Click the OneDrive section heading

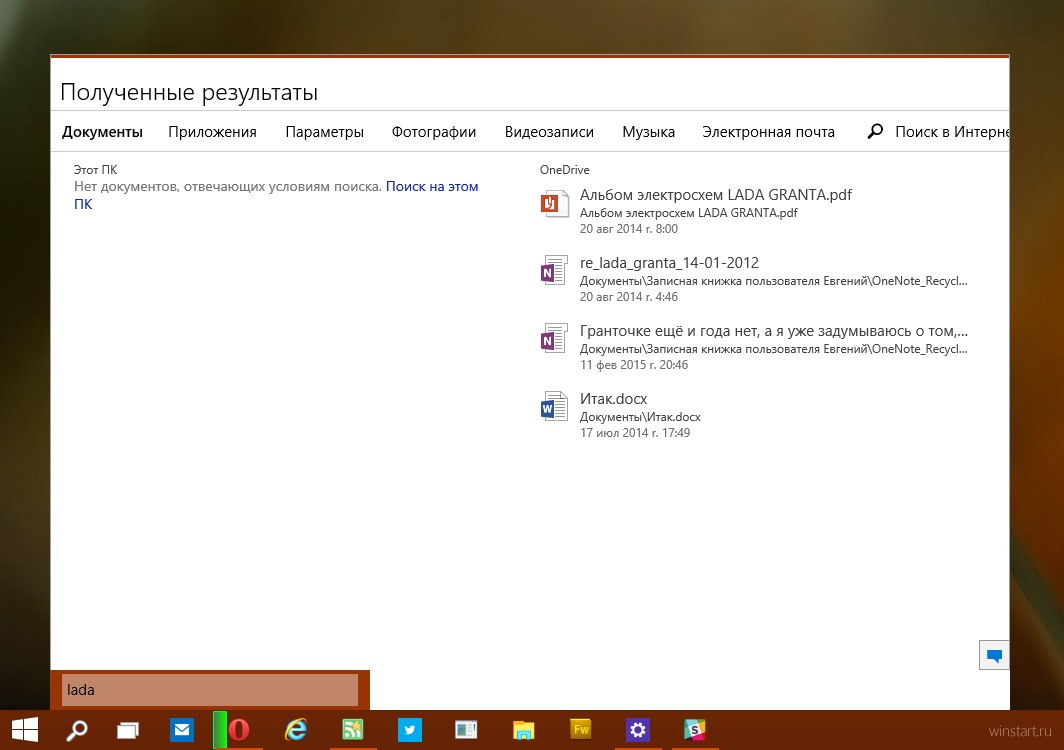pyautogui.click(x=565, y=170)
